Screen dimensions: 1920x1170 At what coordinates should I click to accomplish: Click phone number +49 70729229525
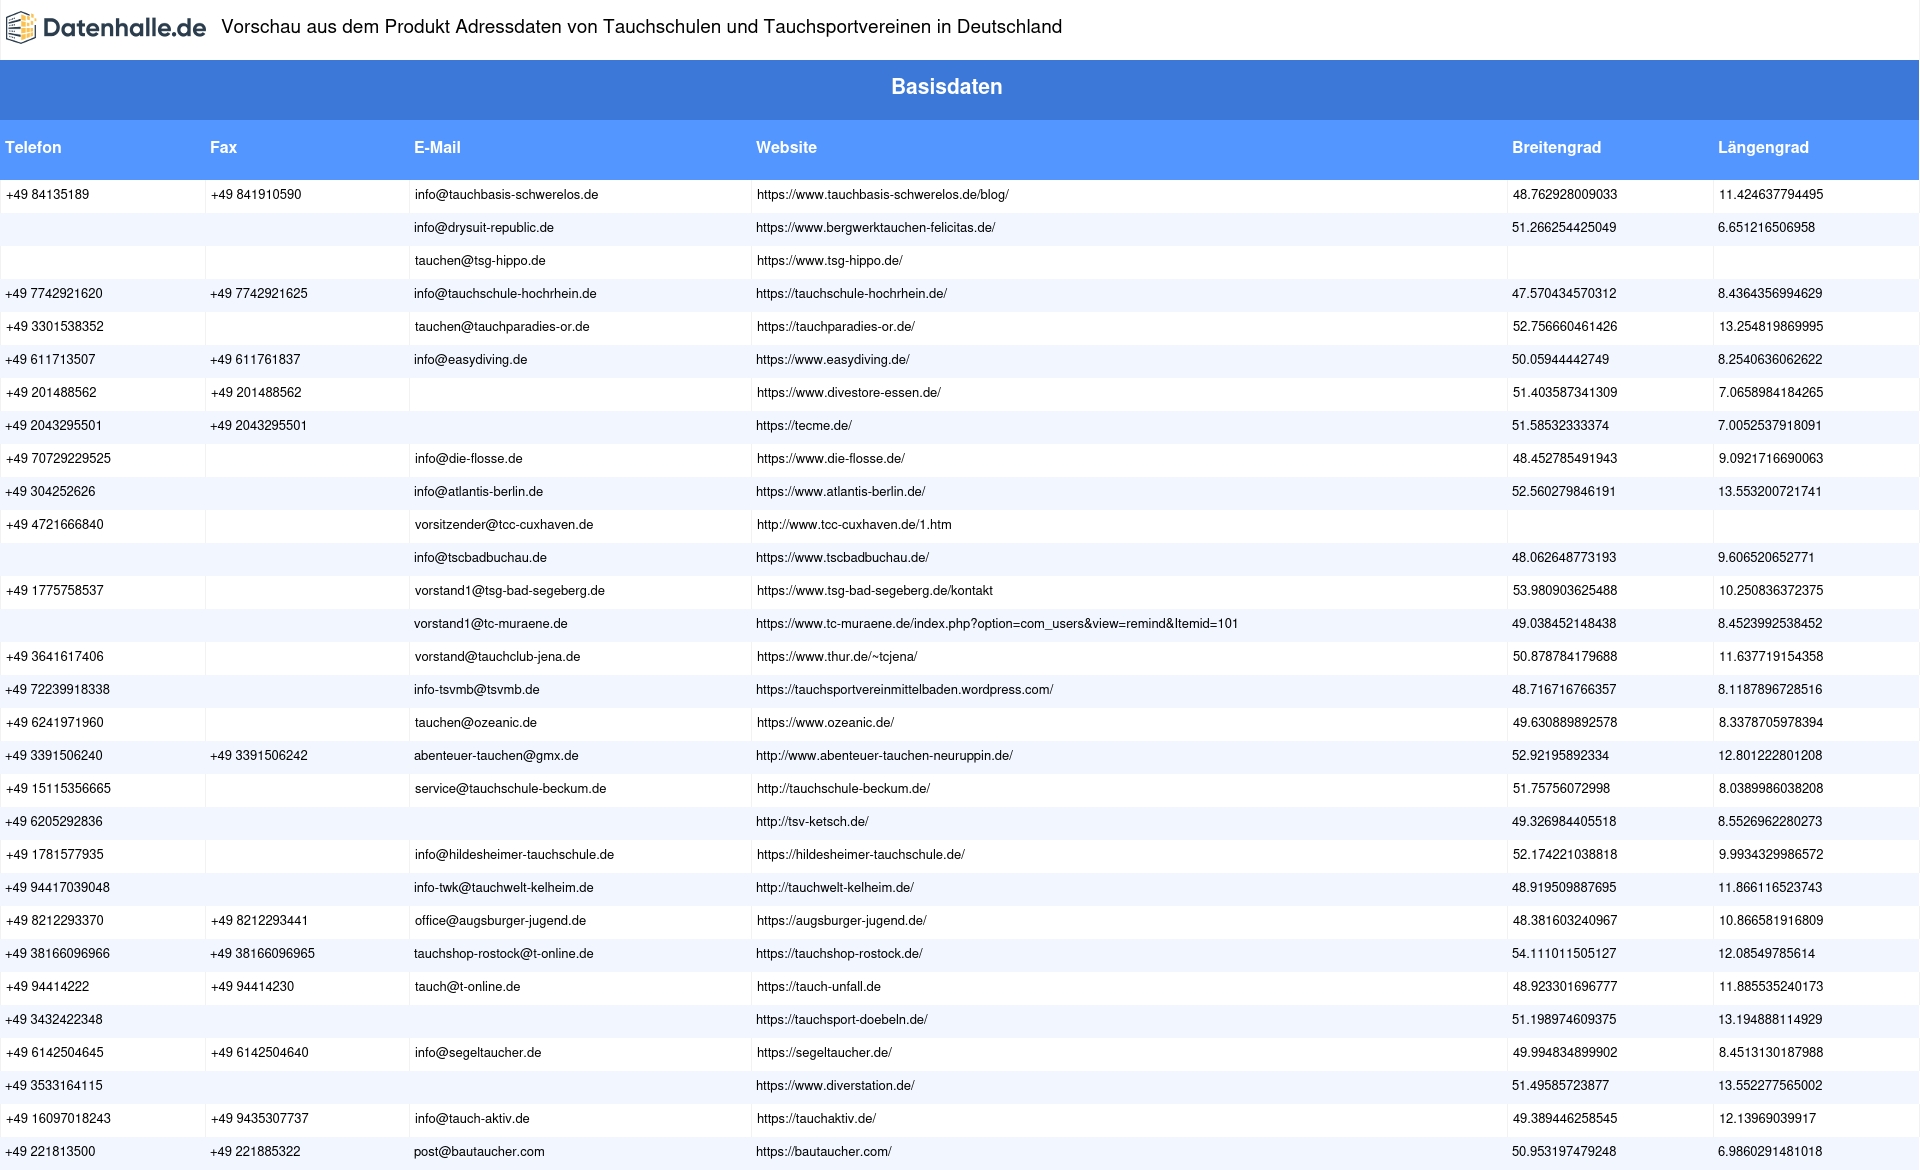pos(58,459)
